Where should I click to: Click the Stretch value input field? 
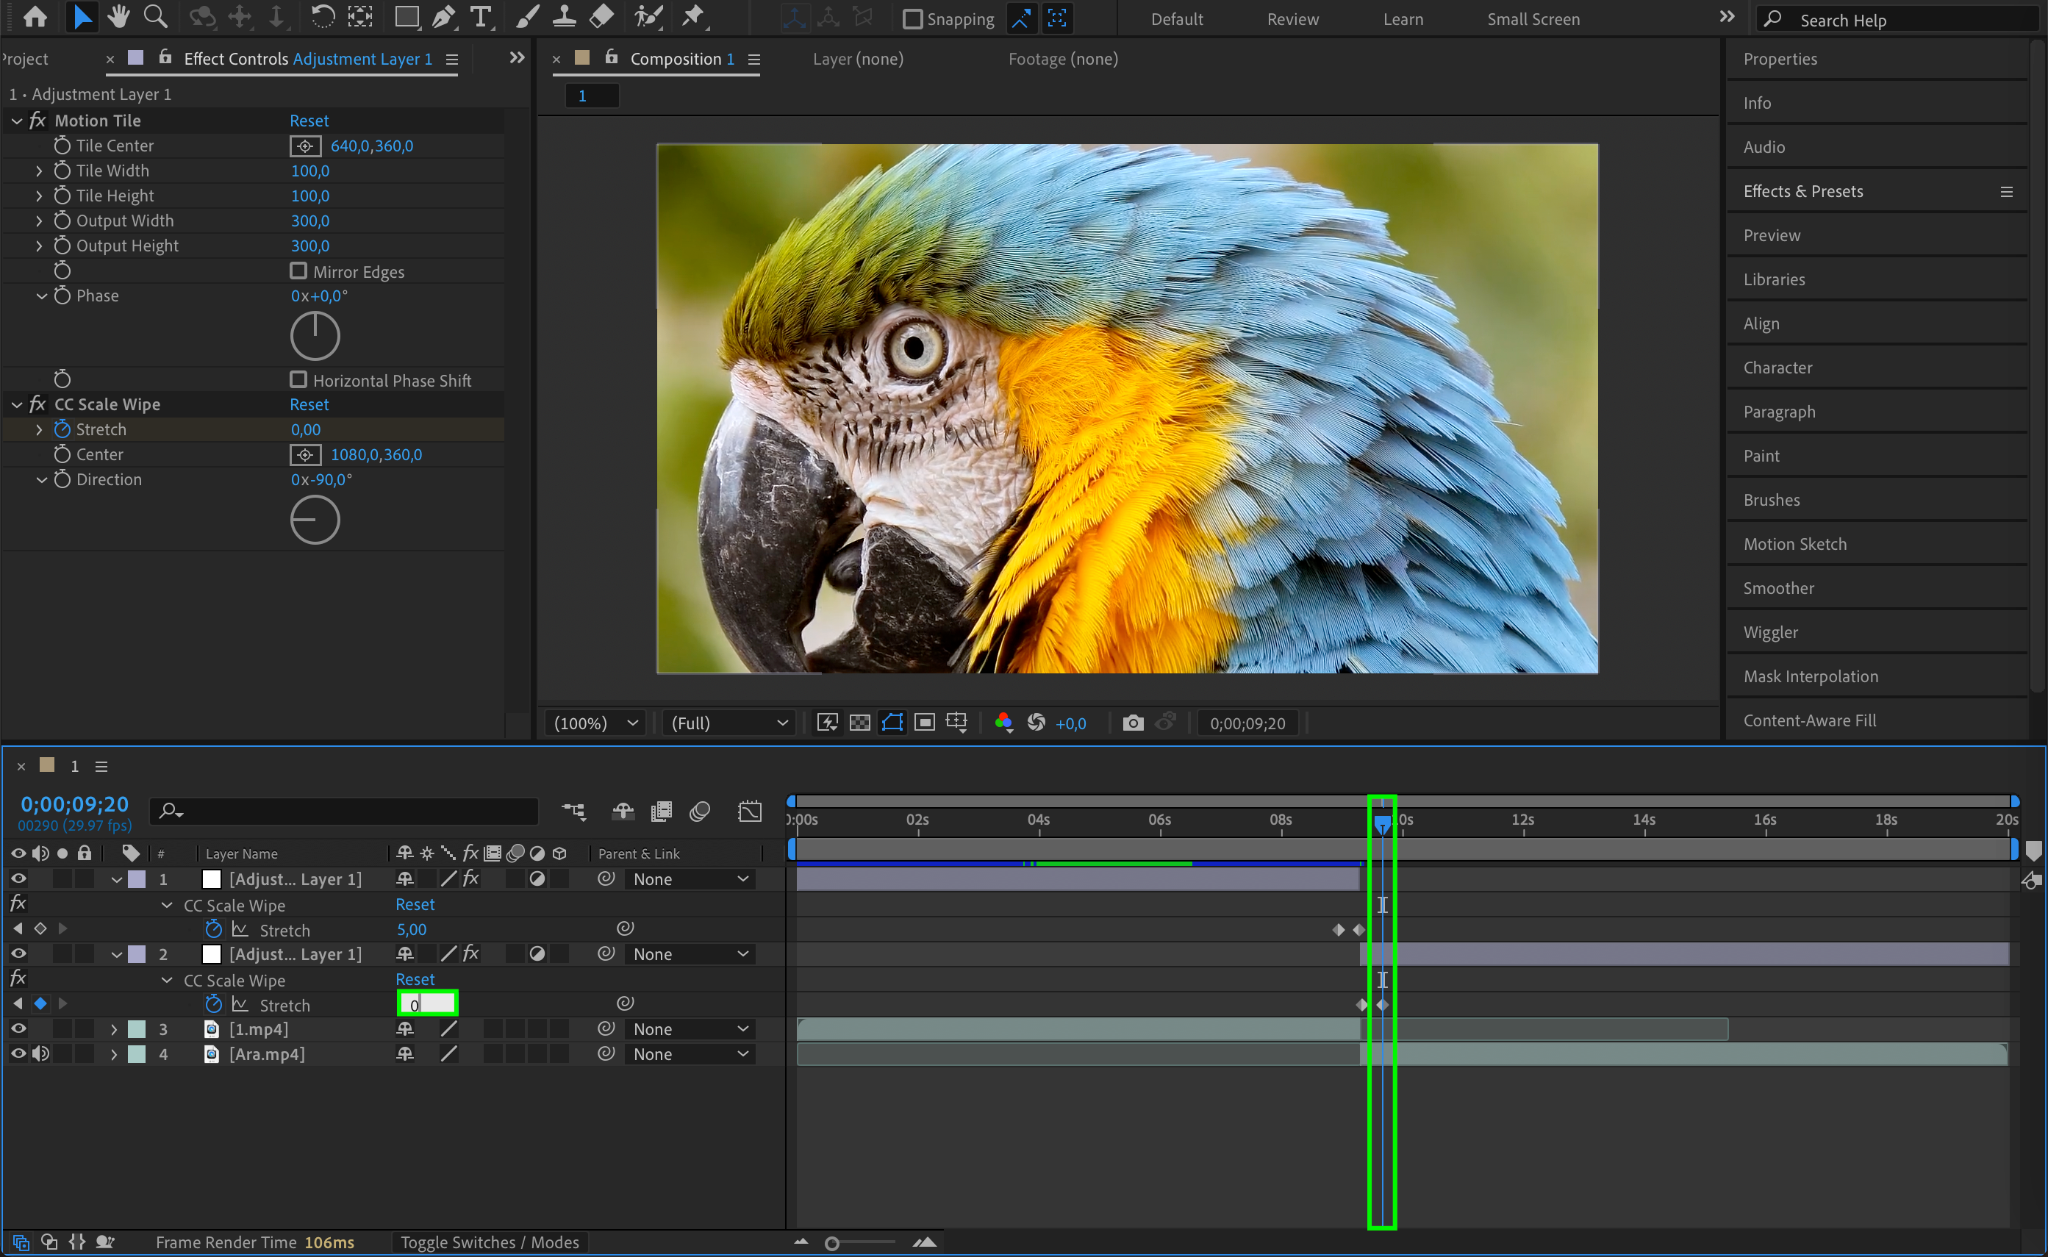[428, 1004]
